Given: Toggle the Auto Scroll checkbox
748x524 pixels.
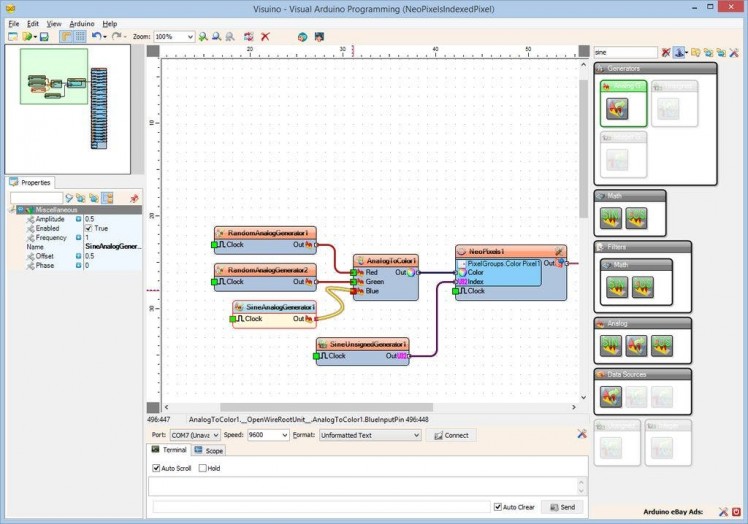Looking at the screenshot, I should pos(156,468).
